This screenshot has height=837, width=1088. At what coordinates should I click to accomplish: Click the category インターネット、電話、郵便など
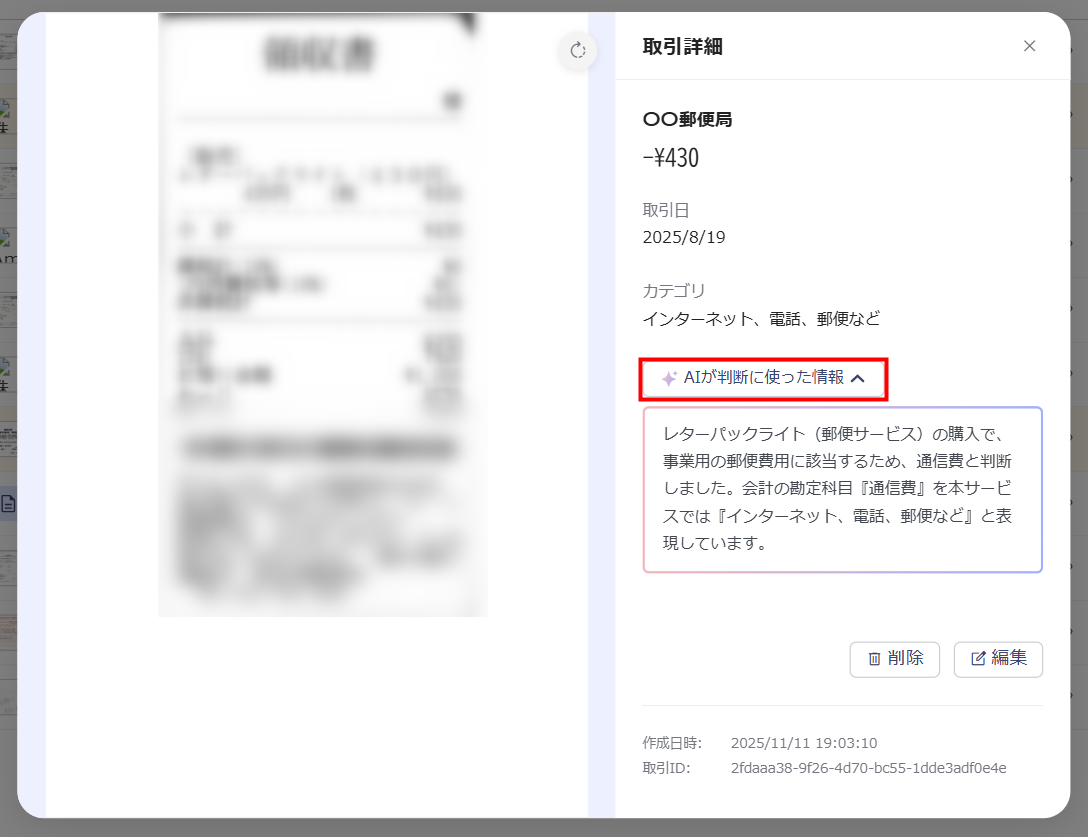click(x=761, y=319)
